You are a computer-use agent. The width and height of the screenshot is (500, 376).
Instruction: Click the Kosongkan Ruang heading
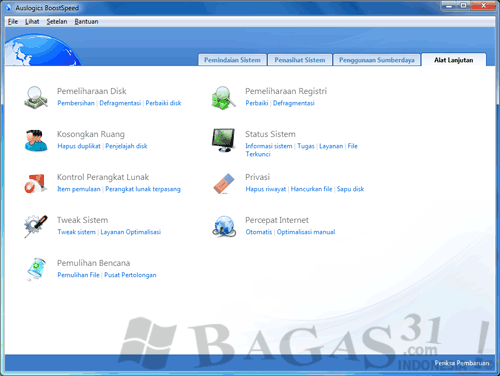[91, 134]
